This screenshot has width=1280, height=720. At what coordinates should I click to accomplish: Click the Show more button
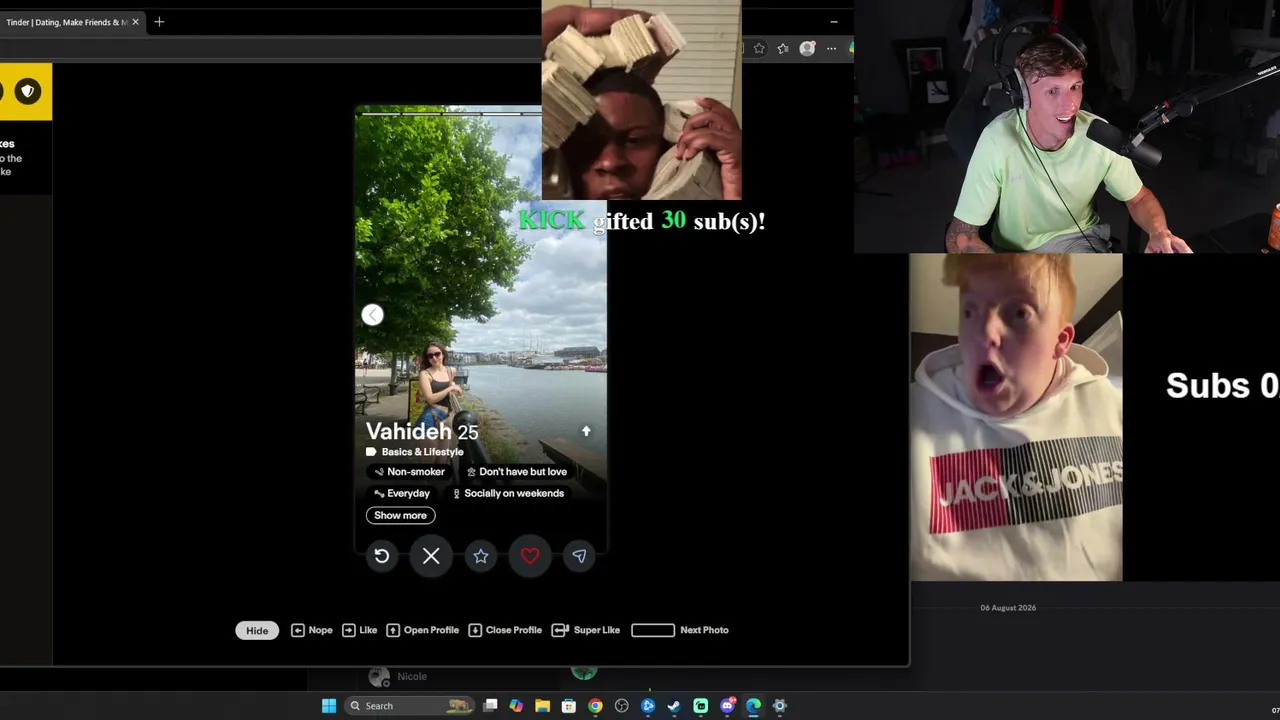pyautogui.click(x=400, y=515)
